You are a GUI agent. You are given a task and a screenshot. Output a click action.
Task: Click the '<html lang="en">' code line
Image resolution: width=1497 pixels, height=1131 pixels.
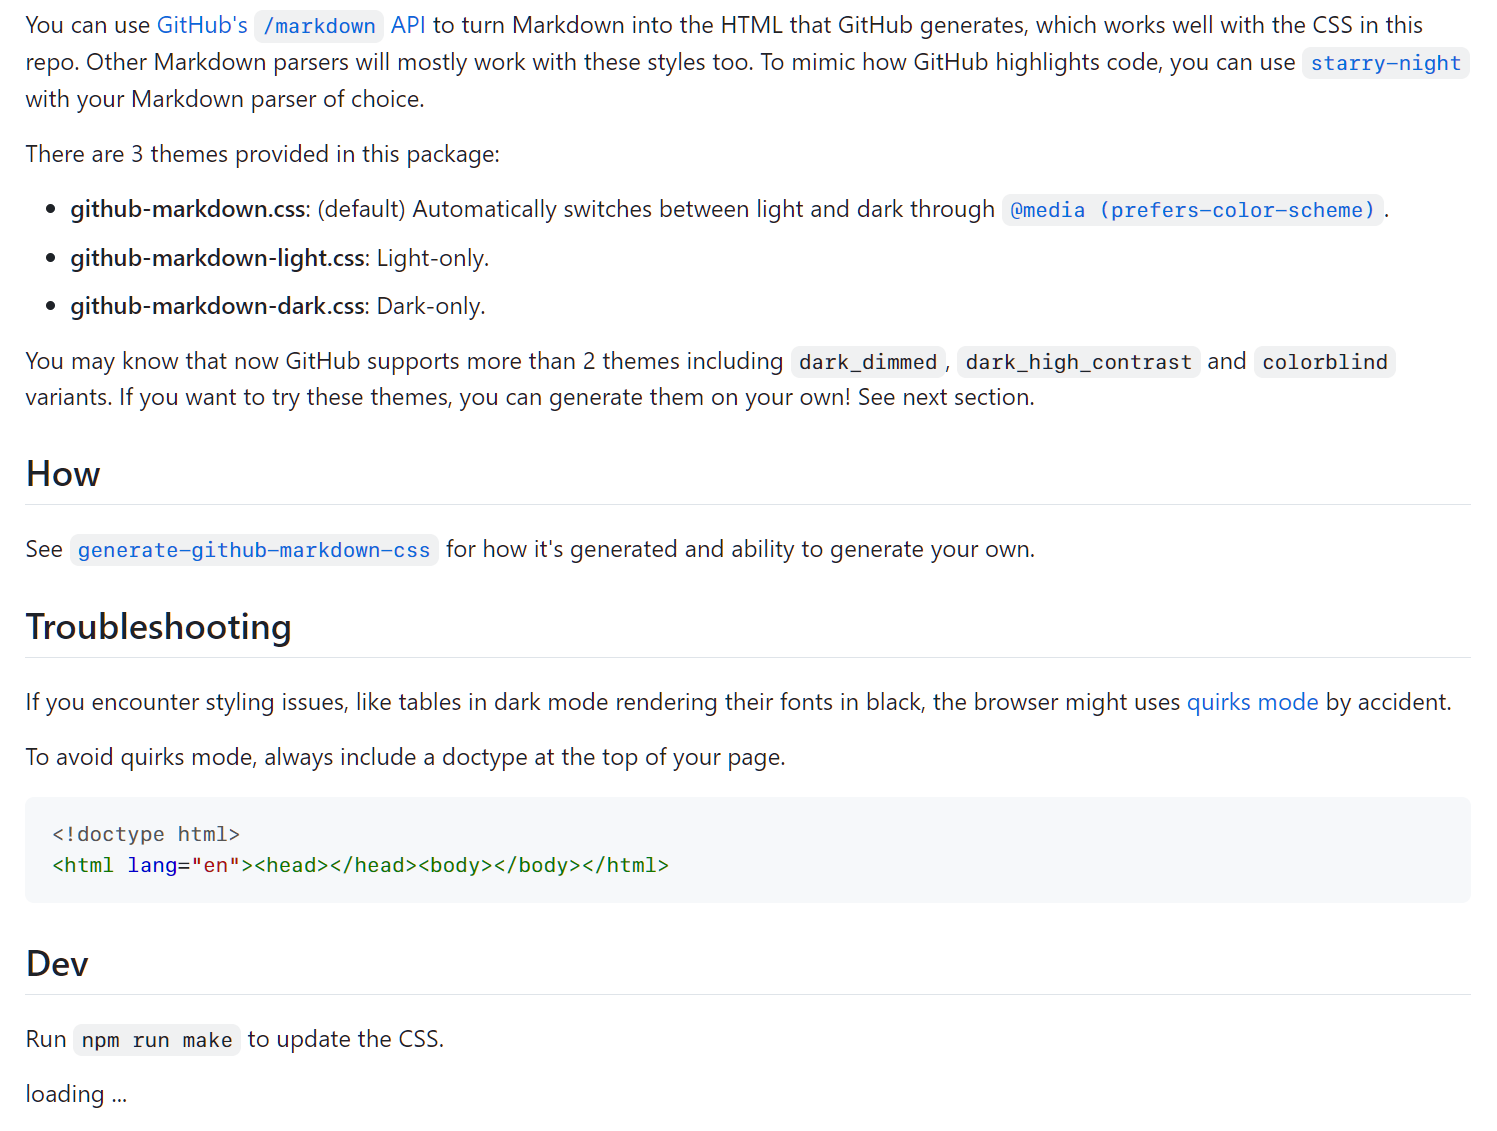pos(360,865)
